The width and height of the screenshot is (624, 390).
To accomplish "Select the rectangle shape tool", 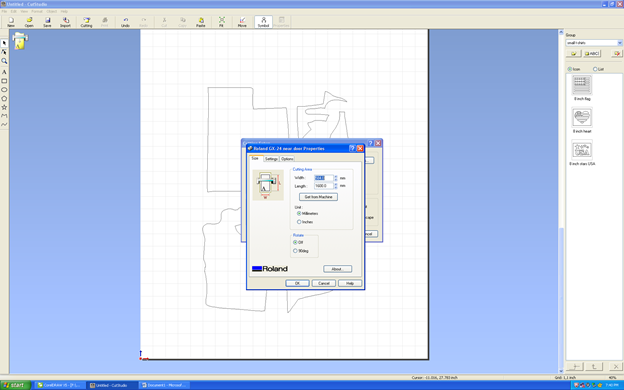I will [x=4, y=81].
